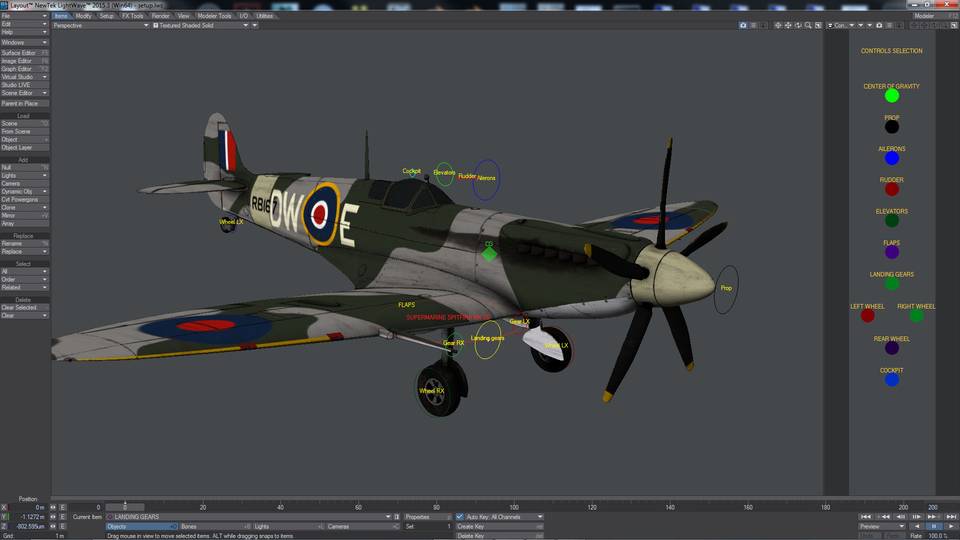Click the viewport zoom magnifier icon
The width and height of the screenshot is (960, 540).
tap(808, 25)
